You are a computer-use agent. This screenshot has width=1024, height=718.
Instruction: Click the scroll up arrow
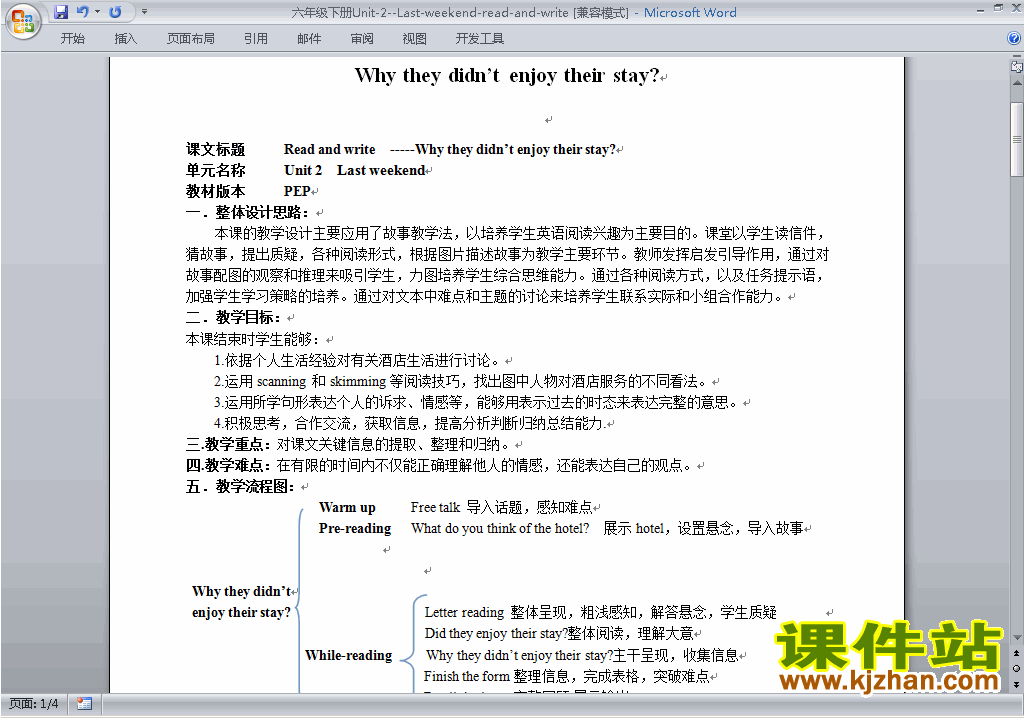tap(1016, 84)
